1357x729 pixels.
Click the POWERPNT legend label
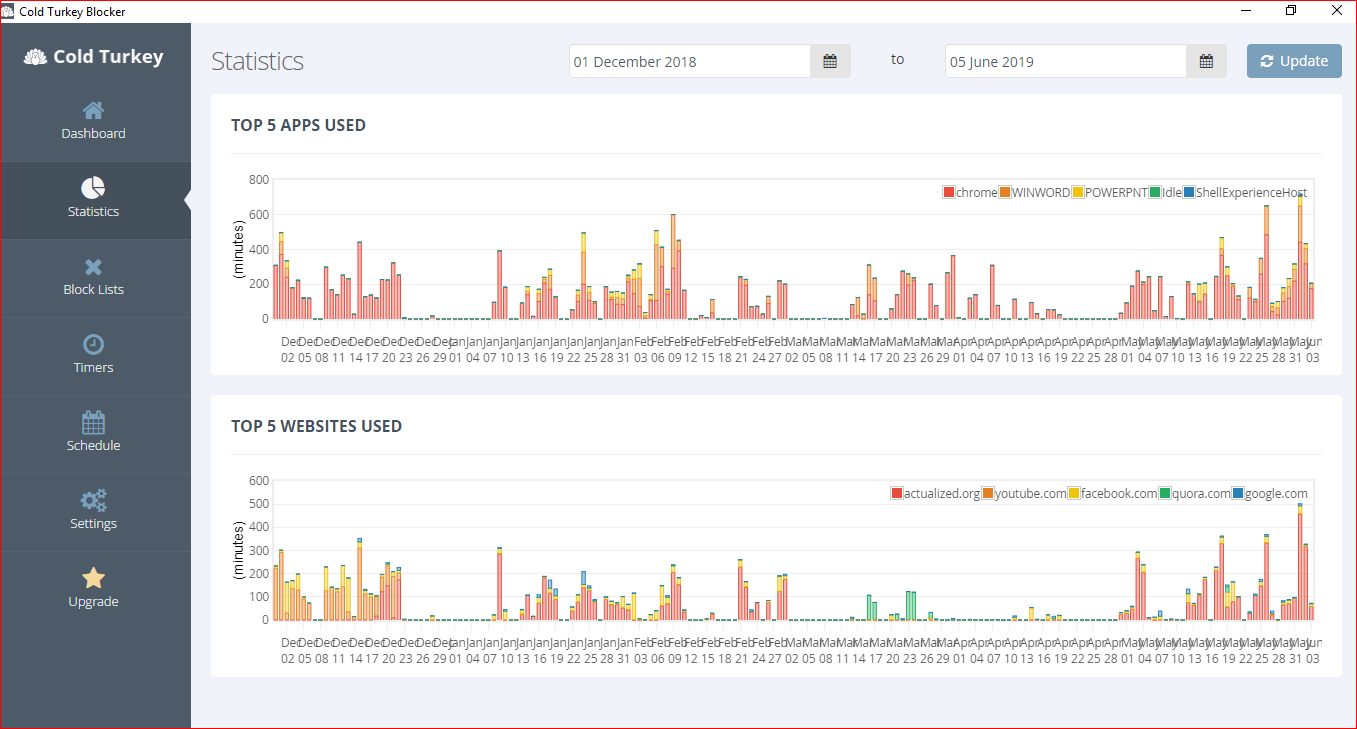1116,192
